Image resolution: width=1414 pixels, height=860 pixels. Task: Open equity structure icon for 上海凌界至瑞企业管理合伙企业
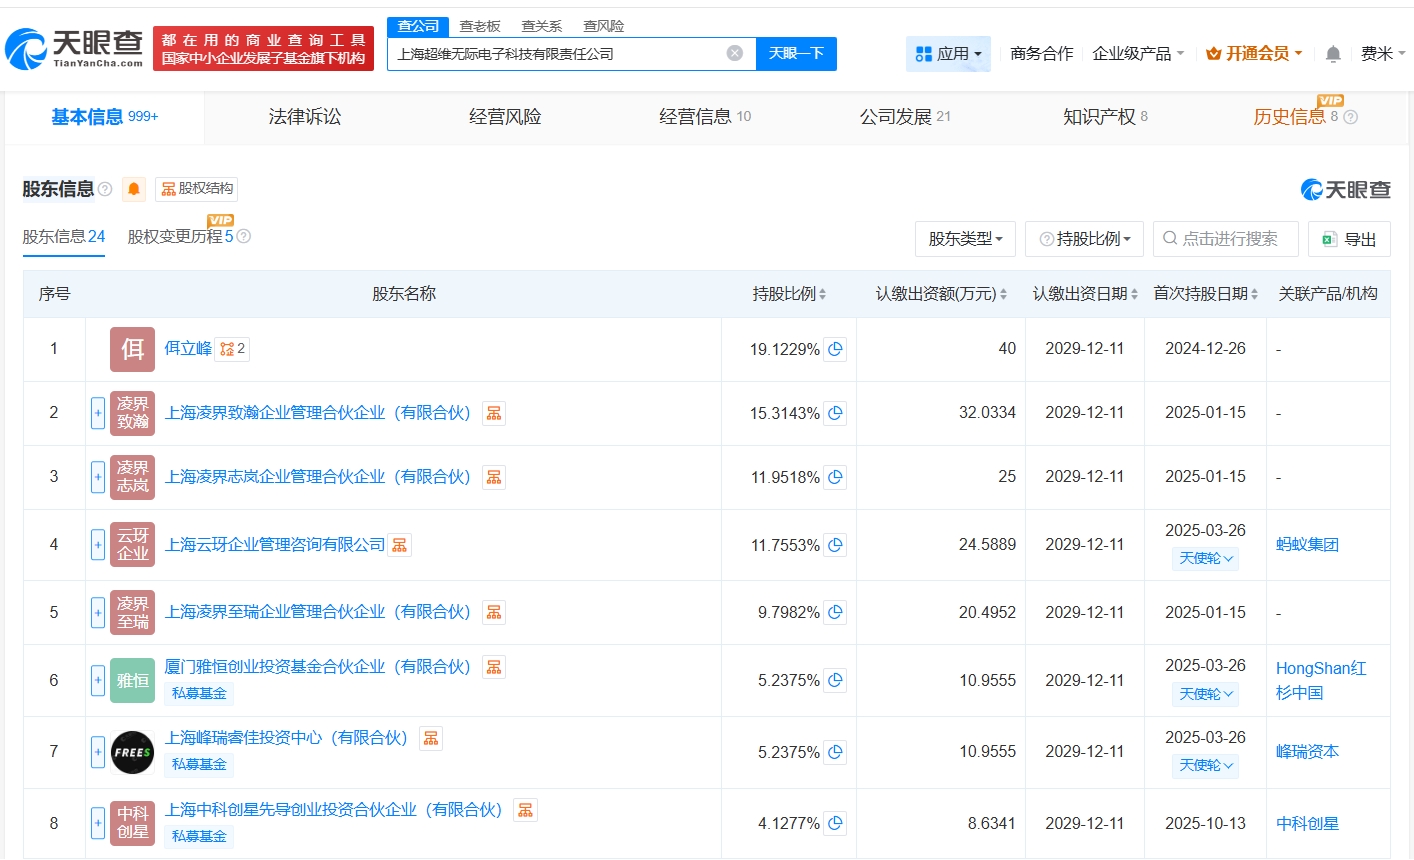[x=494, y=612]
